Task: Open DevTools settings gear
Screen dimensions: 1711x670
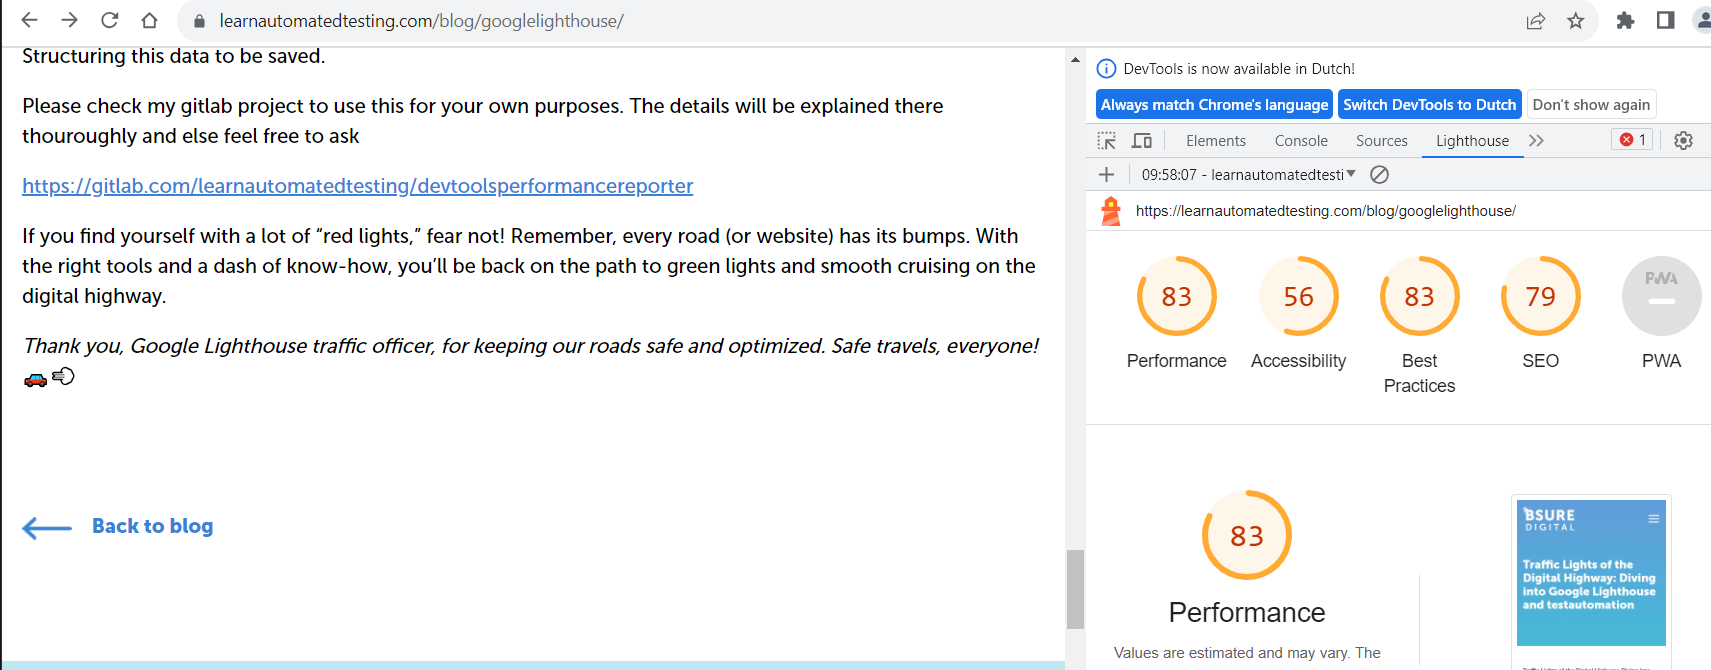Action: click(1683, 141)
